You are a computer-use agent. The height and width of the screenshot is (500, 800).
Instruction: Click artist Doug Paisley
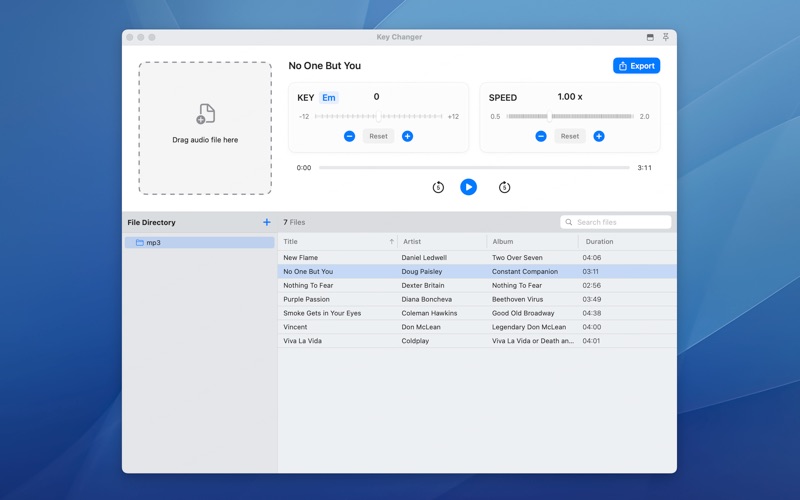point(421,271)
